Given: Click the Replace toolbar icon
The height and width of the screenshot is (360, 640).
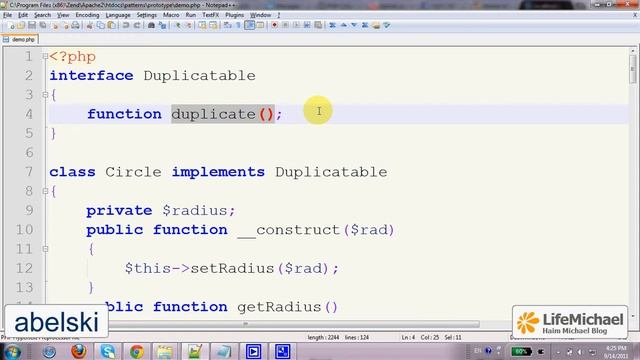Looking at the screenshot, I should [x=162, y=25].
